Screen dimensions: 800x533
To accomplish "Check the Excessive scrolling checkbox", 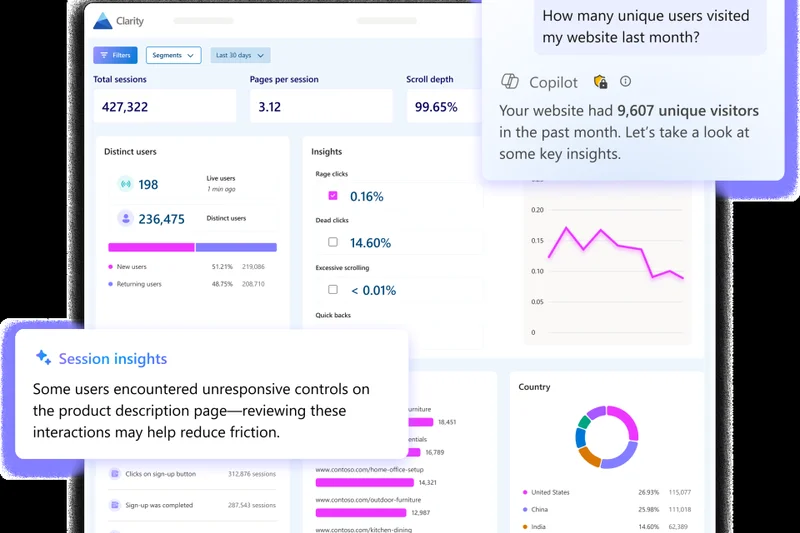I will tap(333, 289).
